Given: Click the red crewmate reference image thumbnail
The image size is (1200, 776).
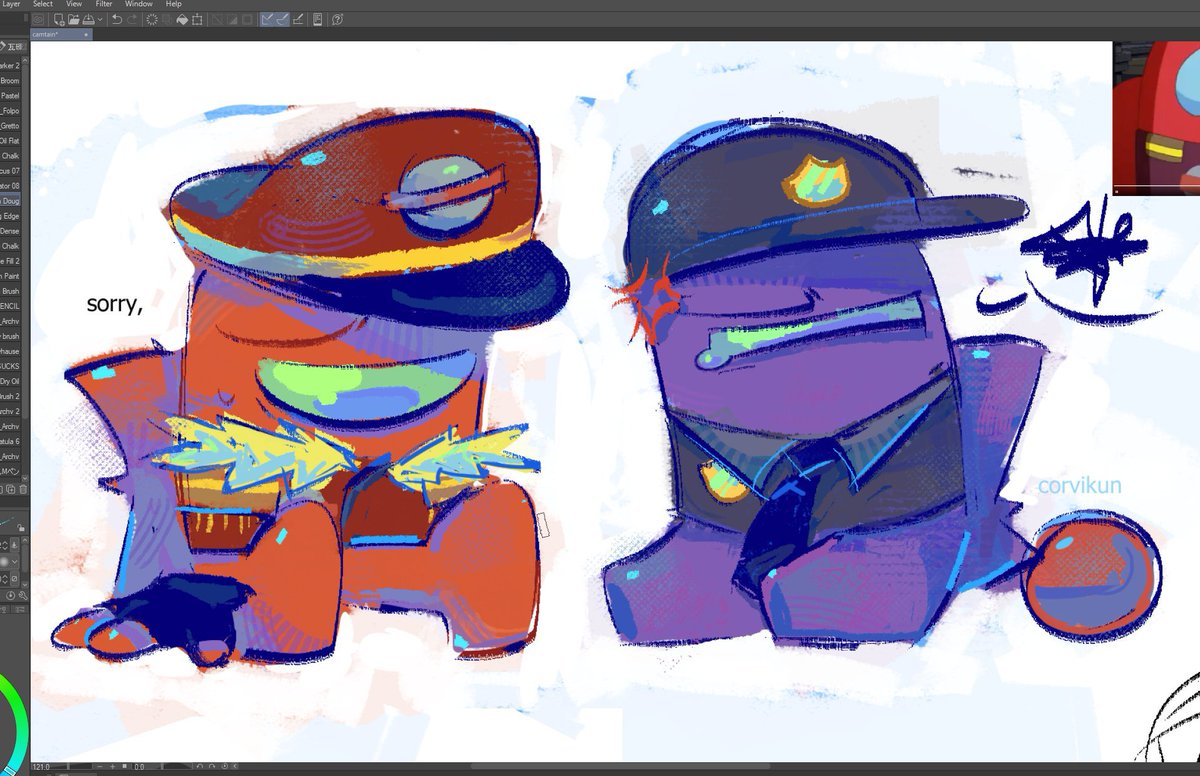Looking at the screenshot, I should [1156, 117].
